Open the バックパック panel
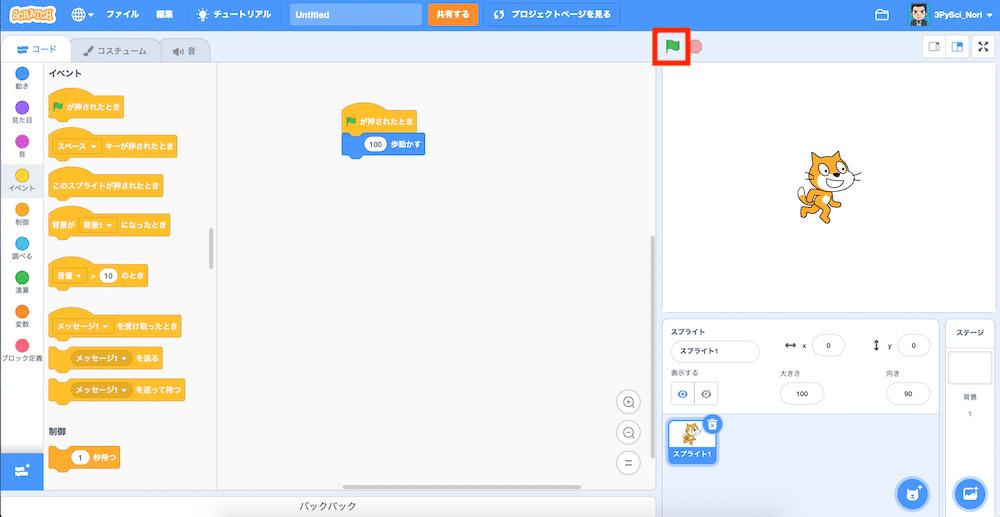This screenshot has width=1000, height=517. (x=328, y=506)
